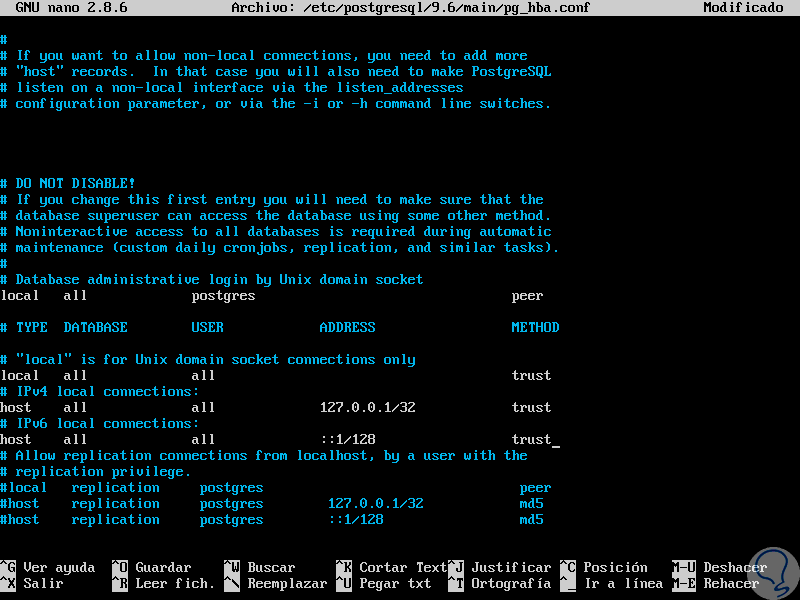Click the Modificado indicator in the title bar
Image resolution: width=800 pixels, height=600 pixels.
(745, 7)
